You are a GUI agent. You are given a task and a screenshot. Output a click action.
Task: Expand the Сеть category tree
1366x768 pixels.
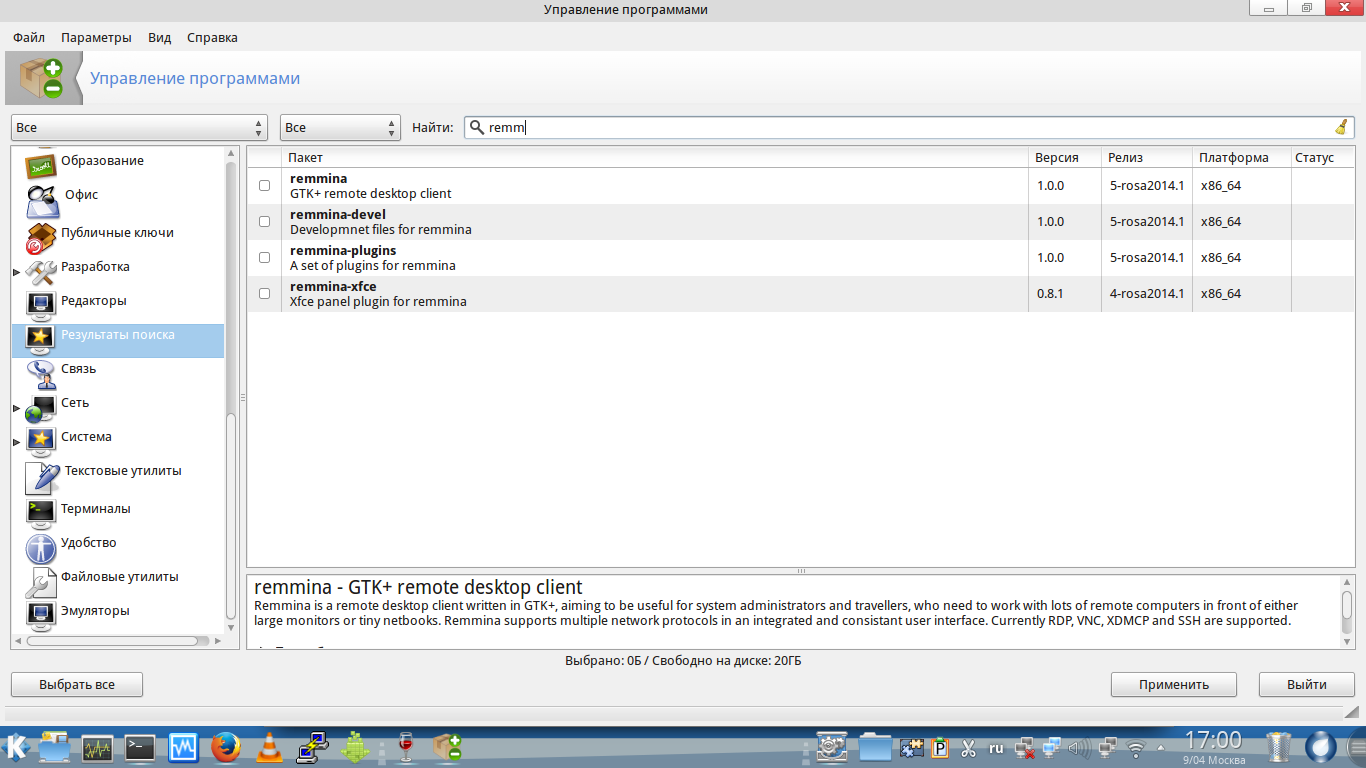(16, 408)
